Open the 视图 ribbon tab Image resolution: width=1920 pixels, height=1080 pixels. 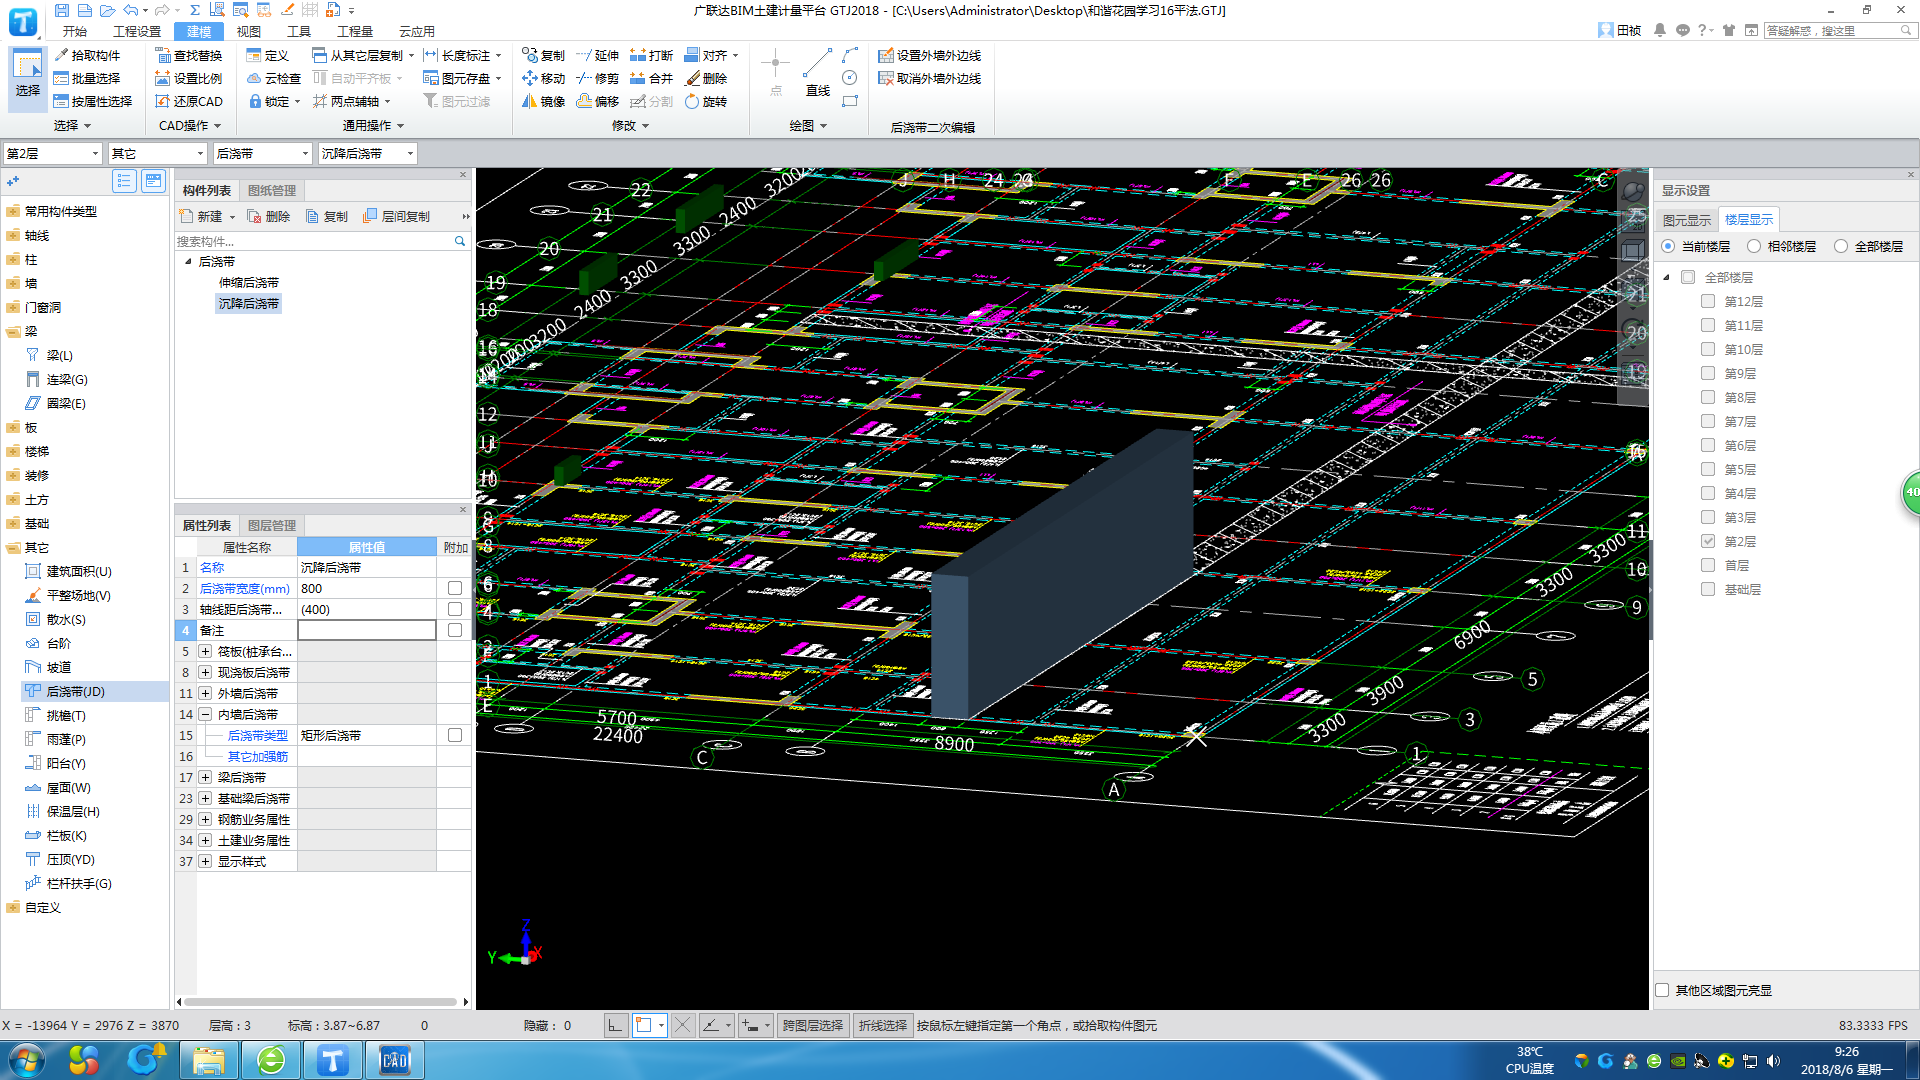coord(249,31)
